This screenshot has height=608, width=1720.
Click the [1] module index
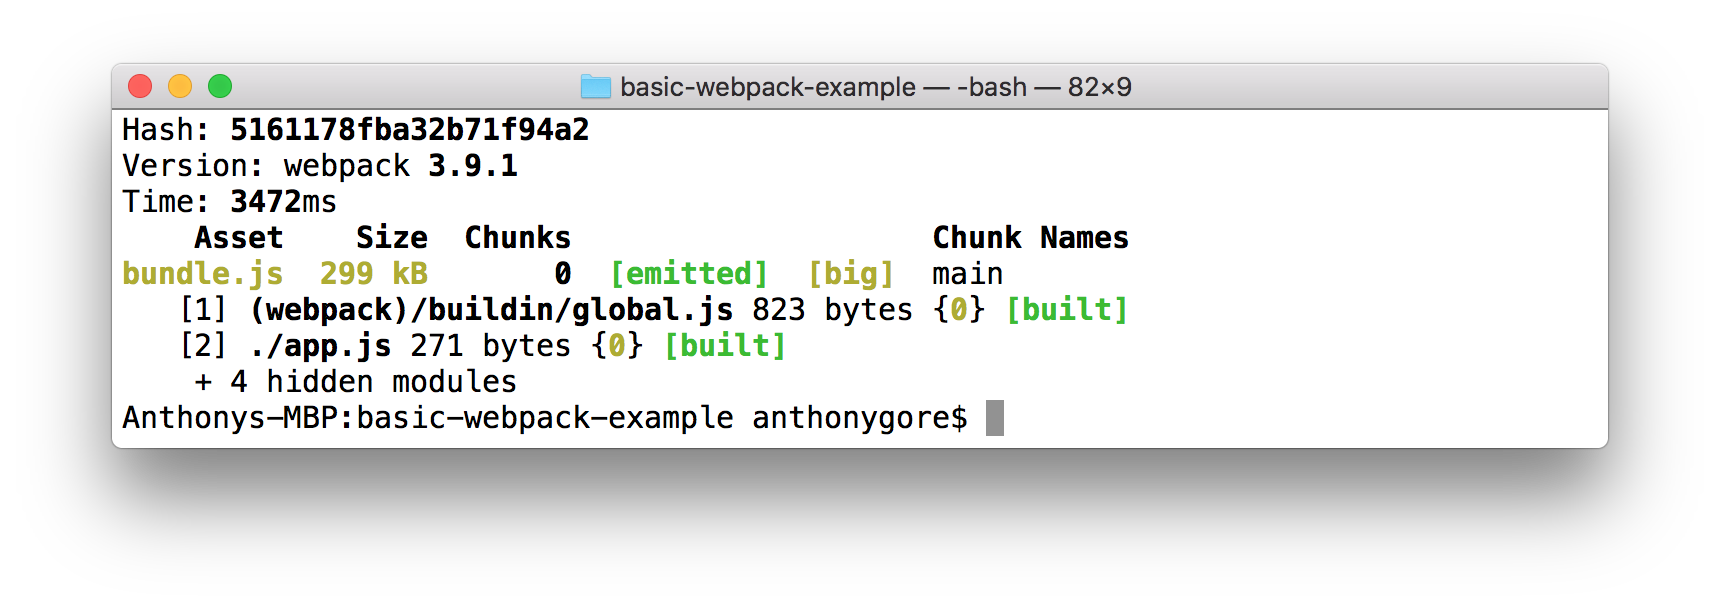pos(202,310)
